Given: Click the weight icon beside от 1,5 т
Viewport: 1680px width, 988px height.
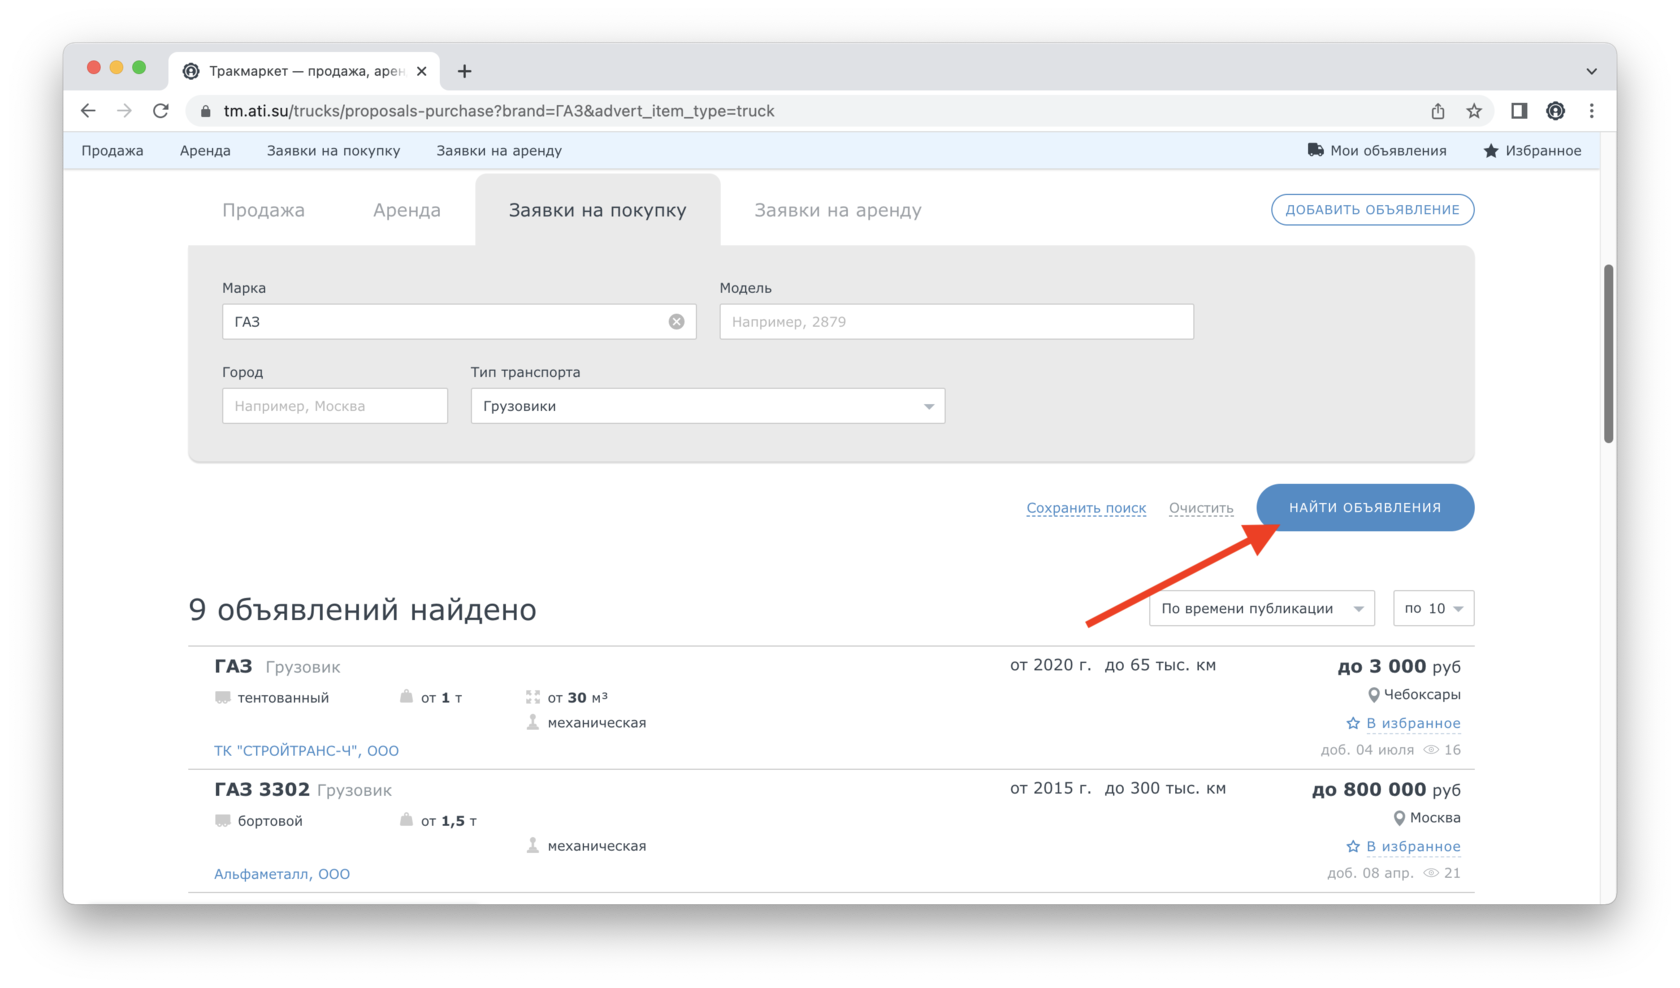Looking at the screenshot, I should pyautogui.click(x=406, y=819).
